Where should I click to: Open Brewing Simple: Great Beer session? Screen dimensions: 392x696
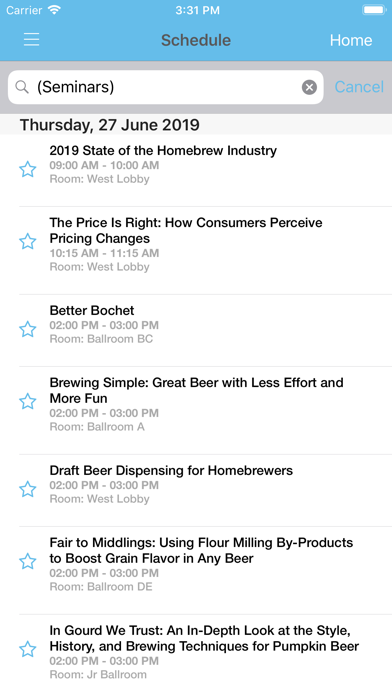tap(205, 410)
